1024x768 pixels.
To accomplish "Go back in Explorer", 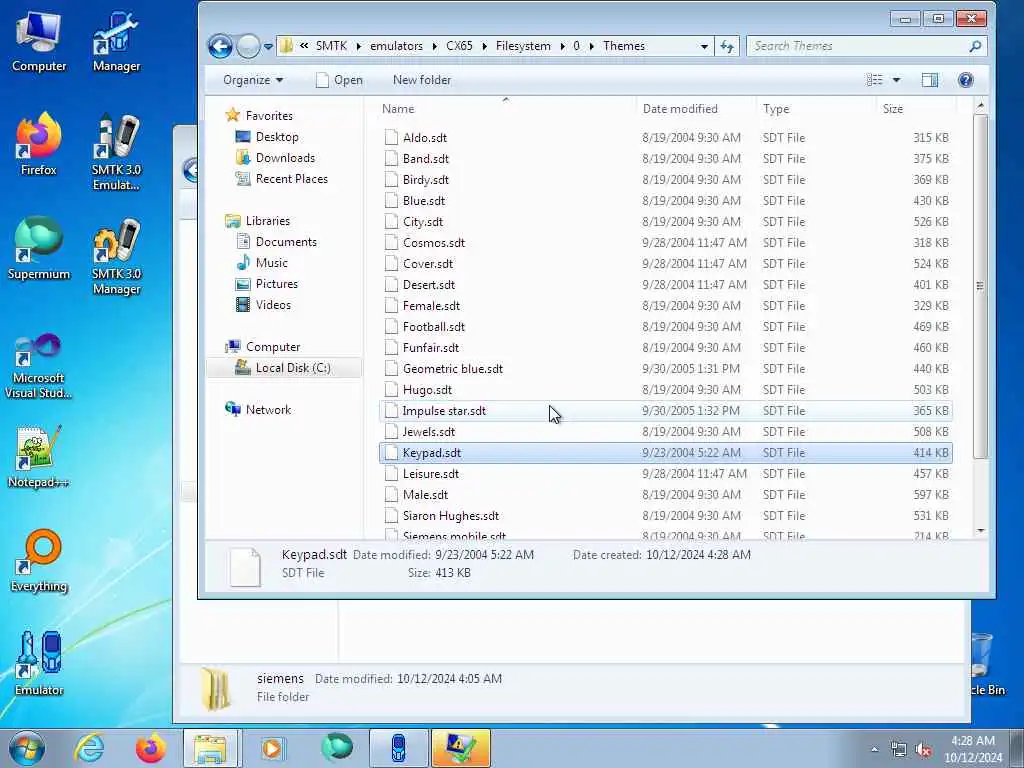I will pyautogui.click(x=220, y=46).
